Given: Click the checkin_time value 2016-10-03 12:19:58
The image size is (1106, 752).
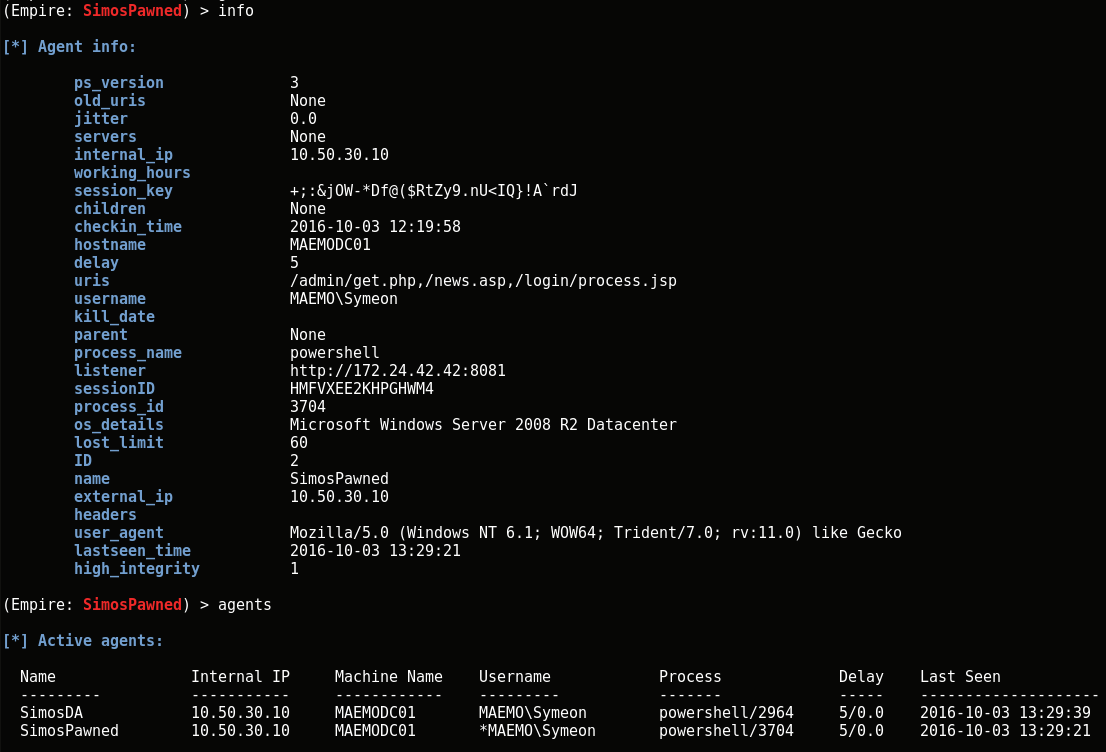Looking at the screenshot, I should [x=375, y=227].
